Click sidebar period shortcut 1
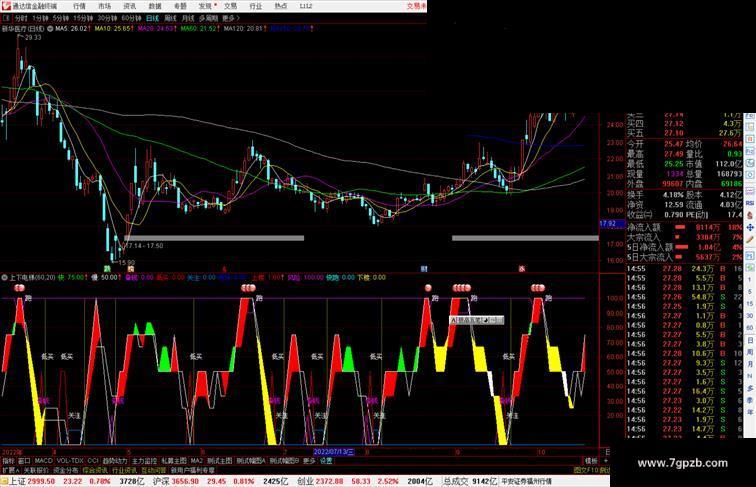The image size is (756, 487). pos(750,280)
